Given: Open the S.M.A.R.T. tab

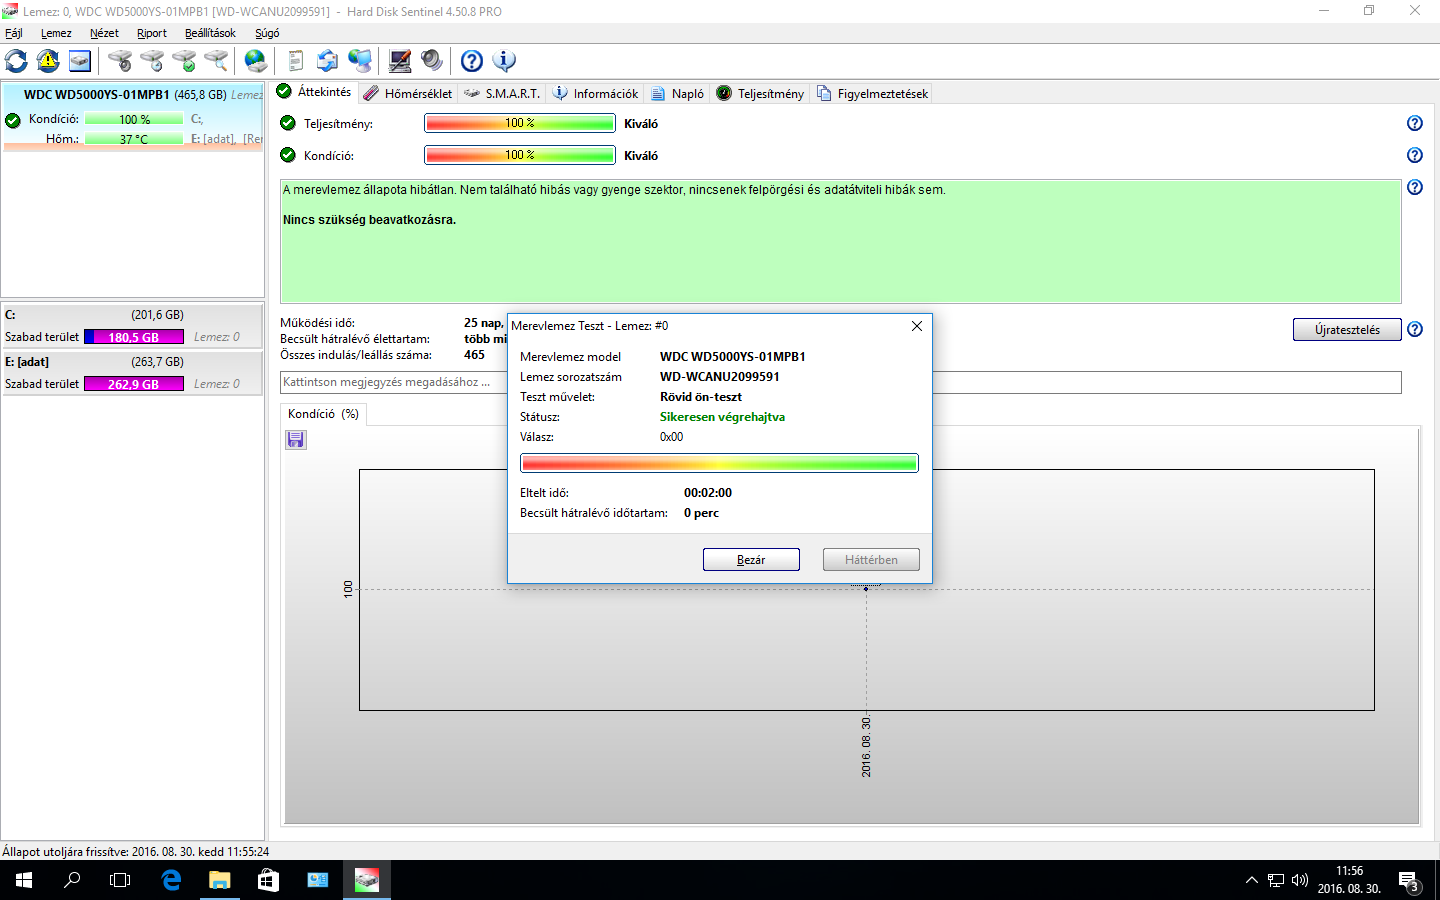Looking at the screenshot, I should point(502,93).
